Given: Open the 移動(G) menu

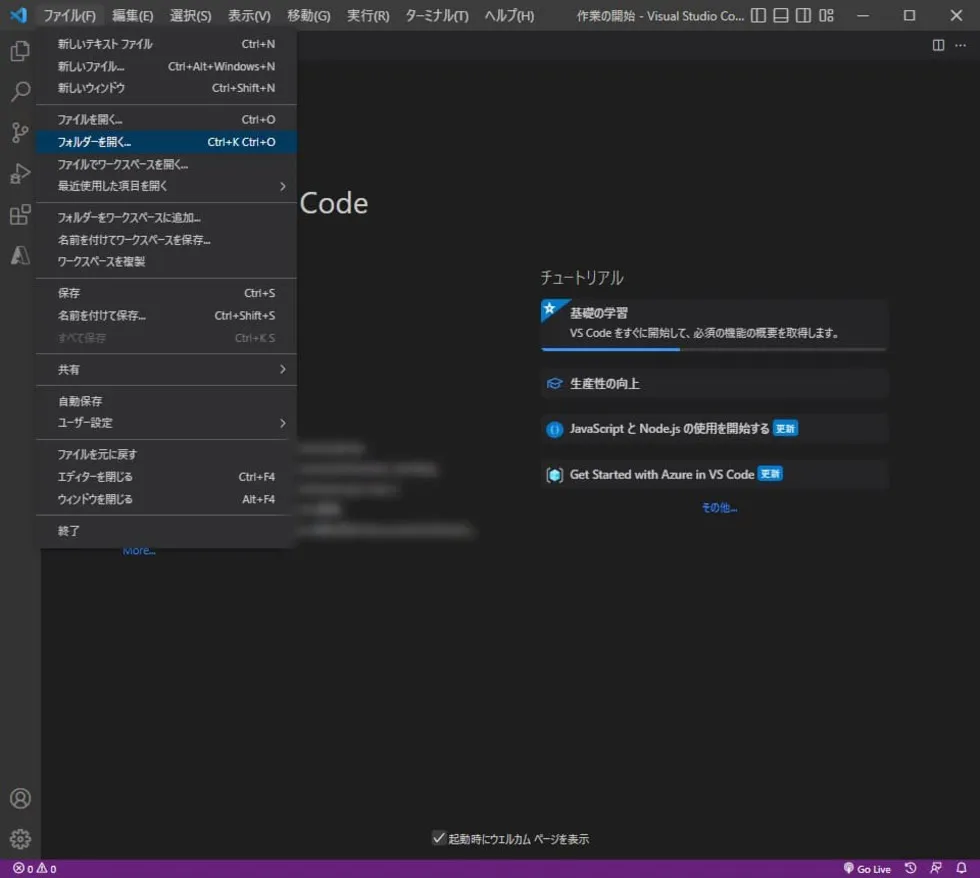Looking at the screenshot, I should click(x=309, y=16).
